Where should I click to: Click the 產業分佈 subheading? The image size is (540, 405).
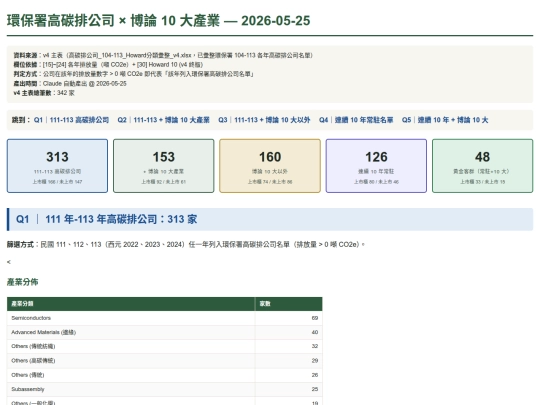(22, 282)
